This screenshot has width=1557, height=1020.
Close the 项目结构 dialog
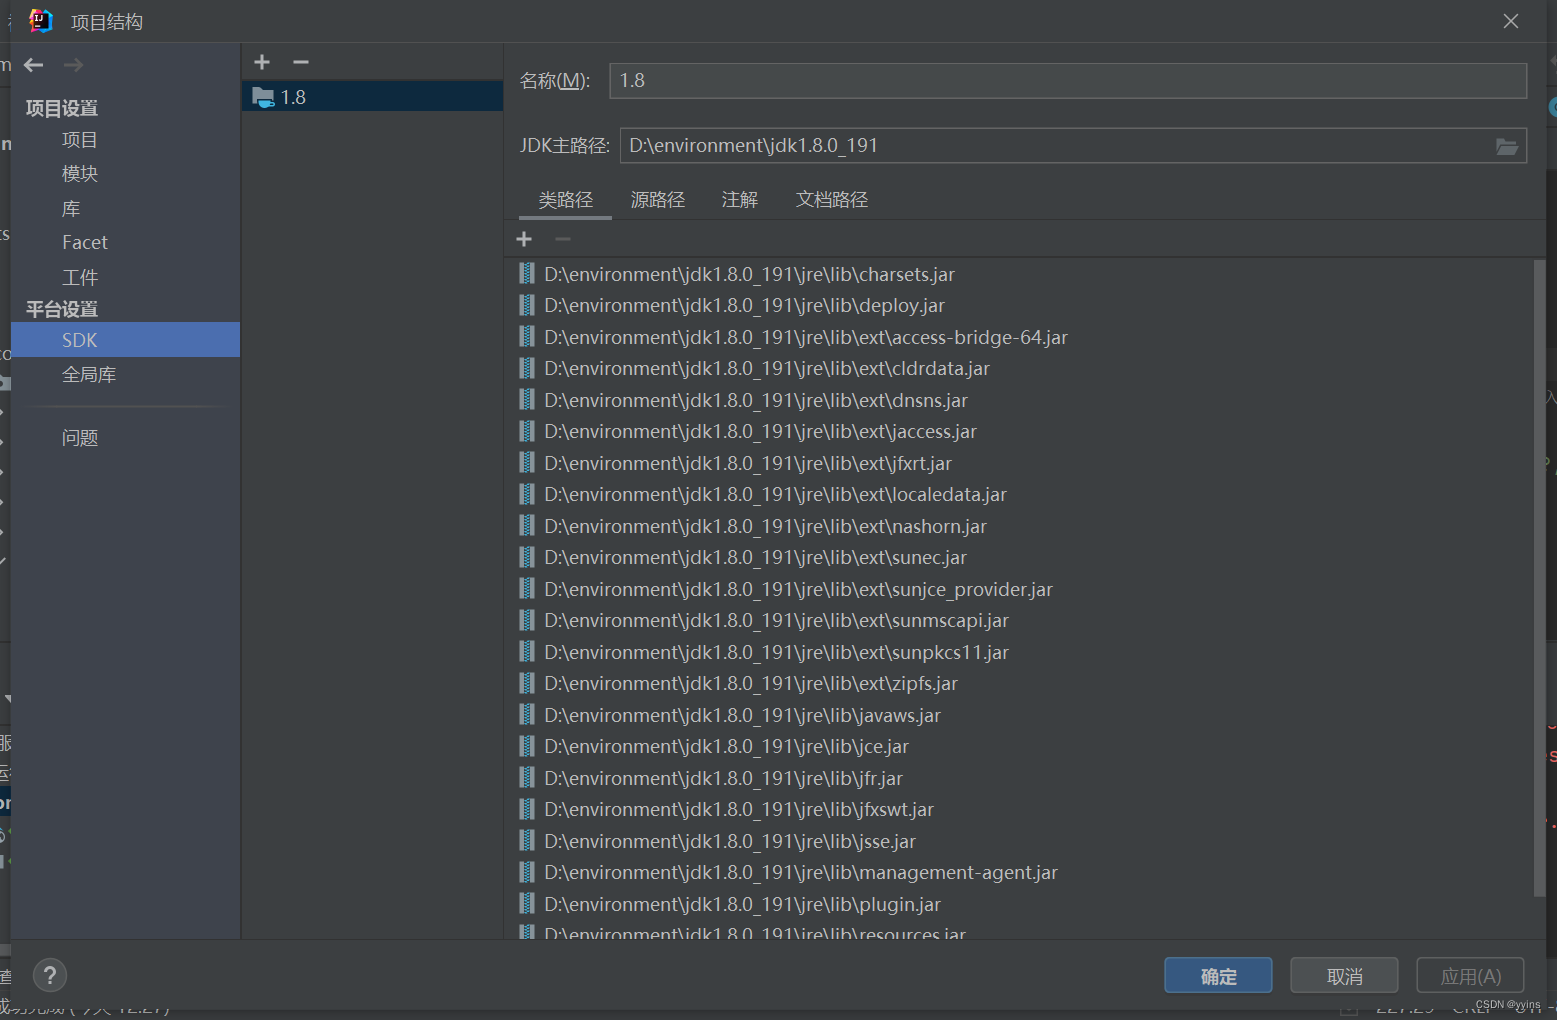tap(1510, 21)
